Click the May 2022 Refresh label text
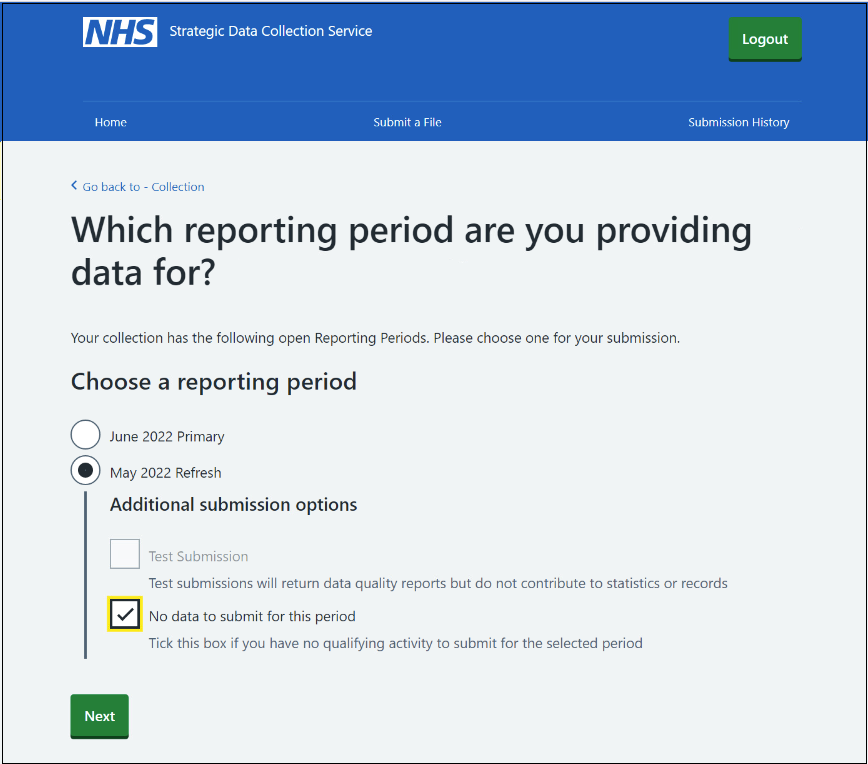Viewport: 868px width, 764px height. point(166,473)
